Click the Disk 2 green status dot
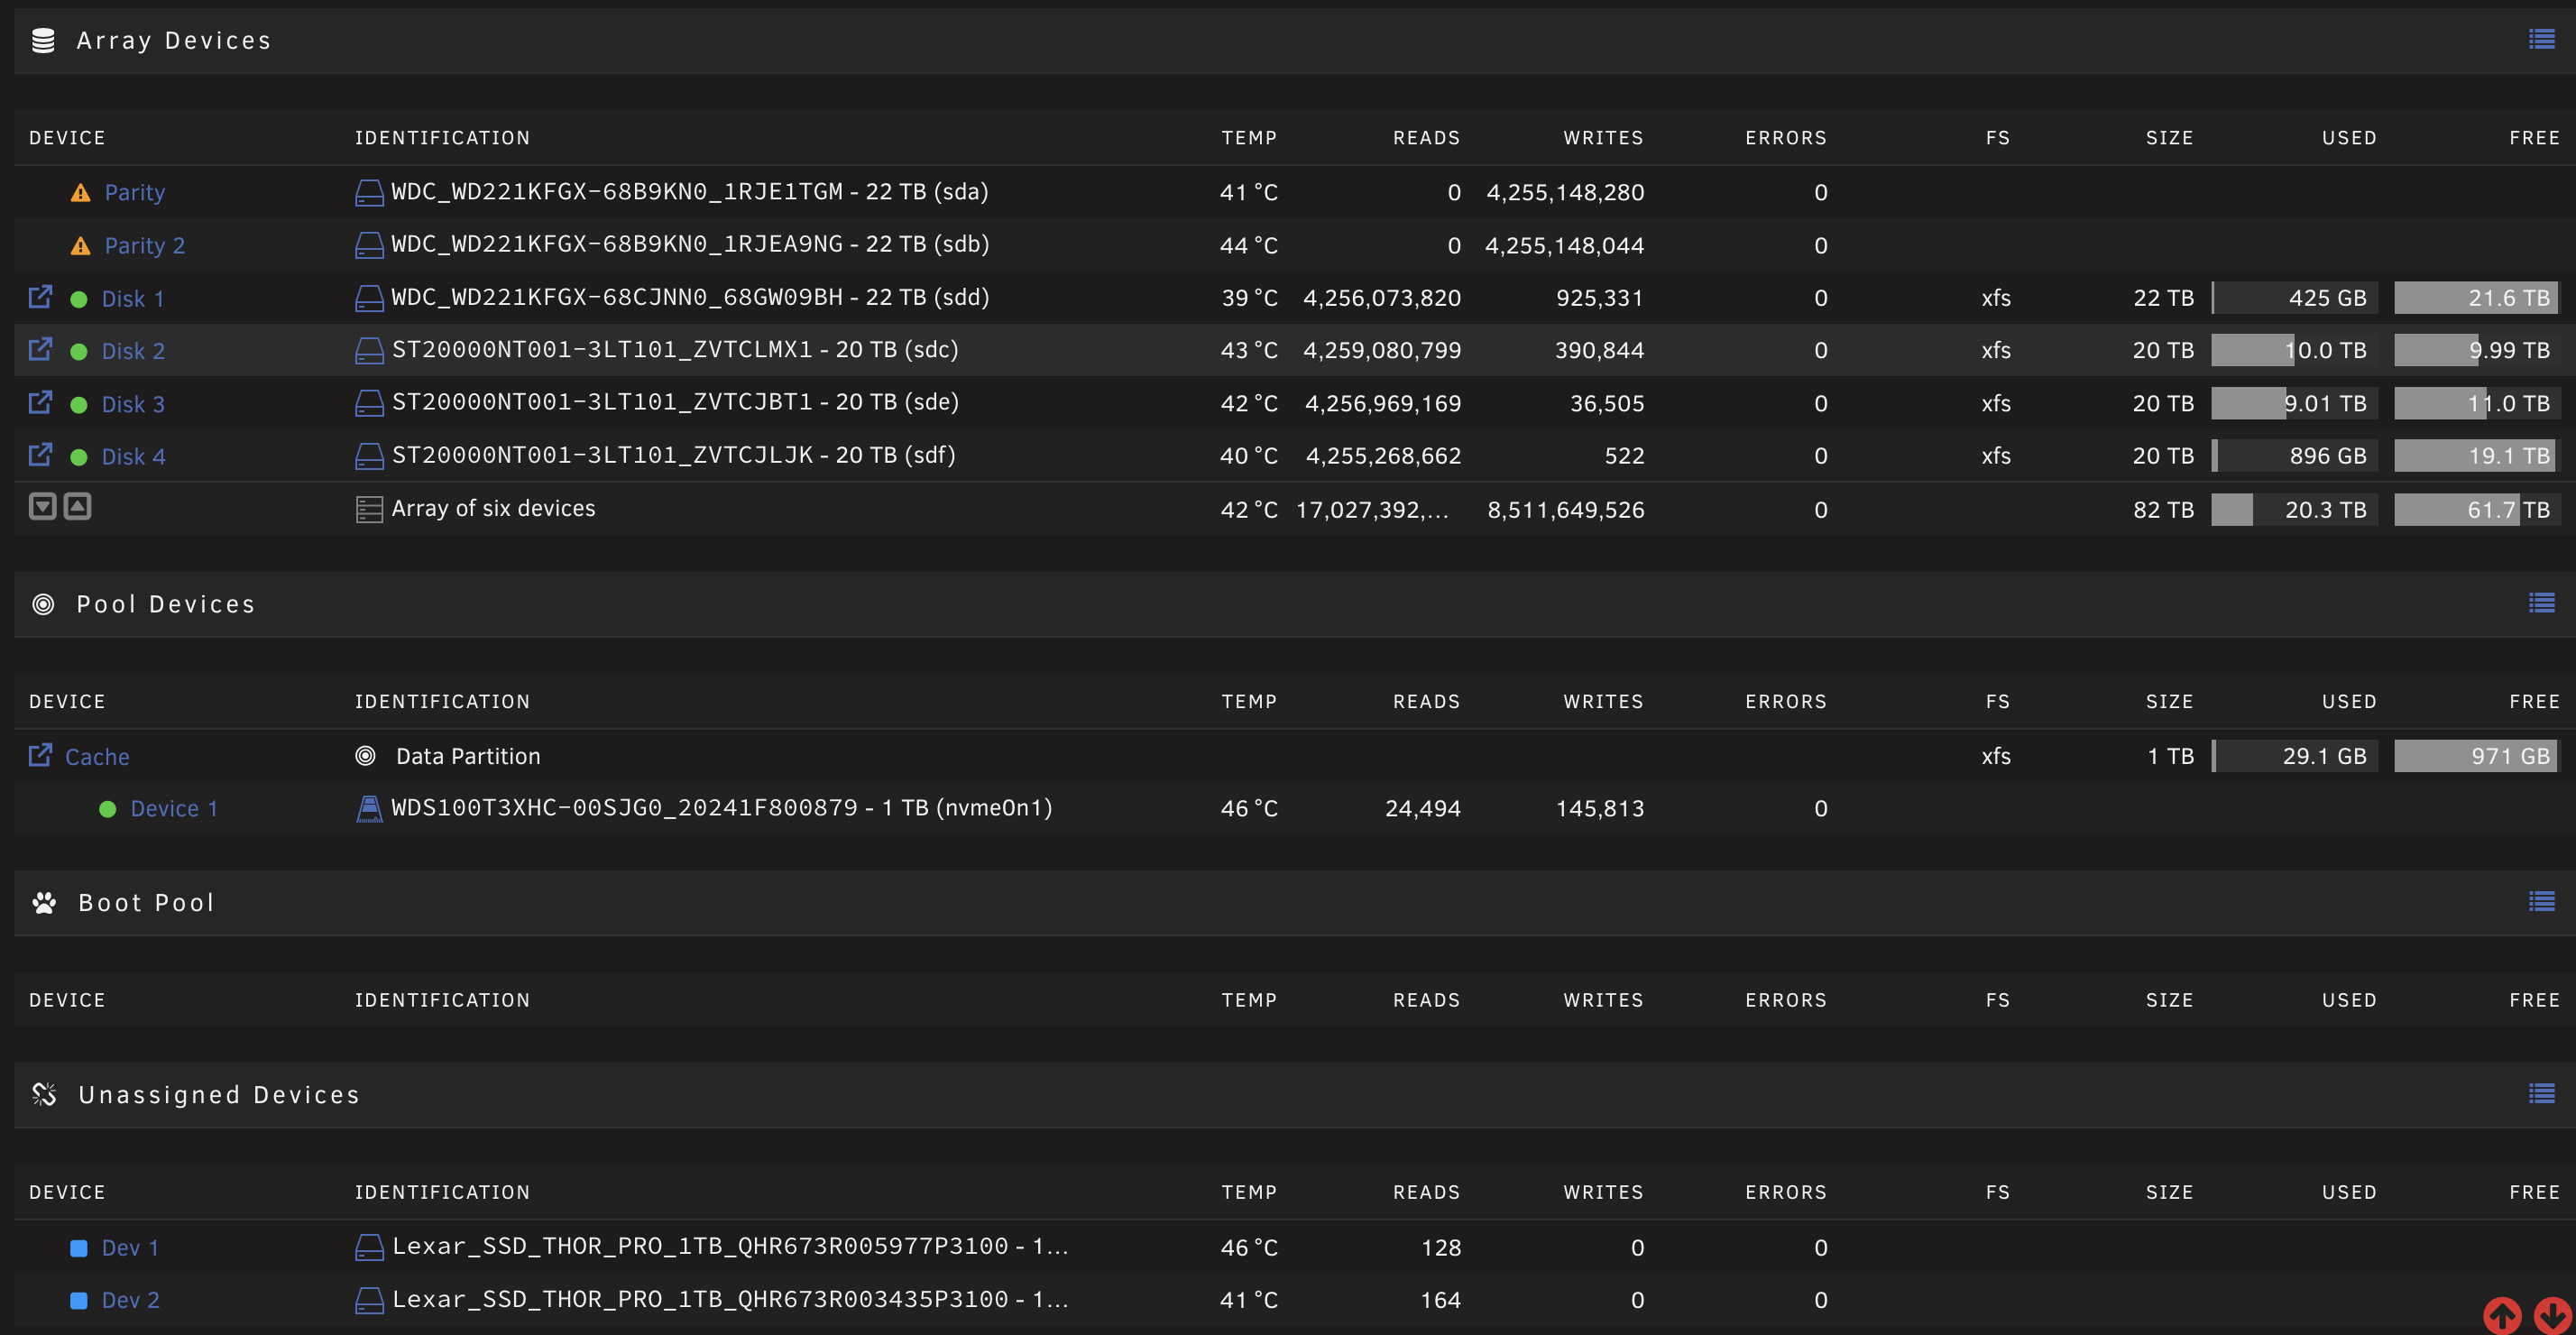The width and height of the screenshot is (2576, 1335). pyautogui.click(x=79, y=352)
